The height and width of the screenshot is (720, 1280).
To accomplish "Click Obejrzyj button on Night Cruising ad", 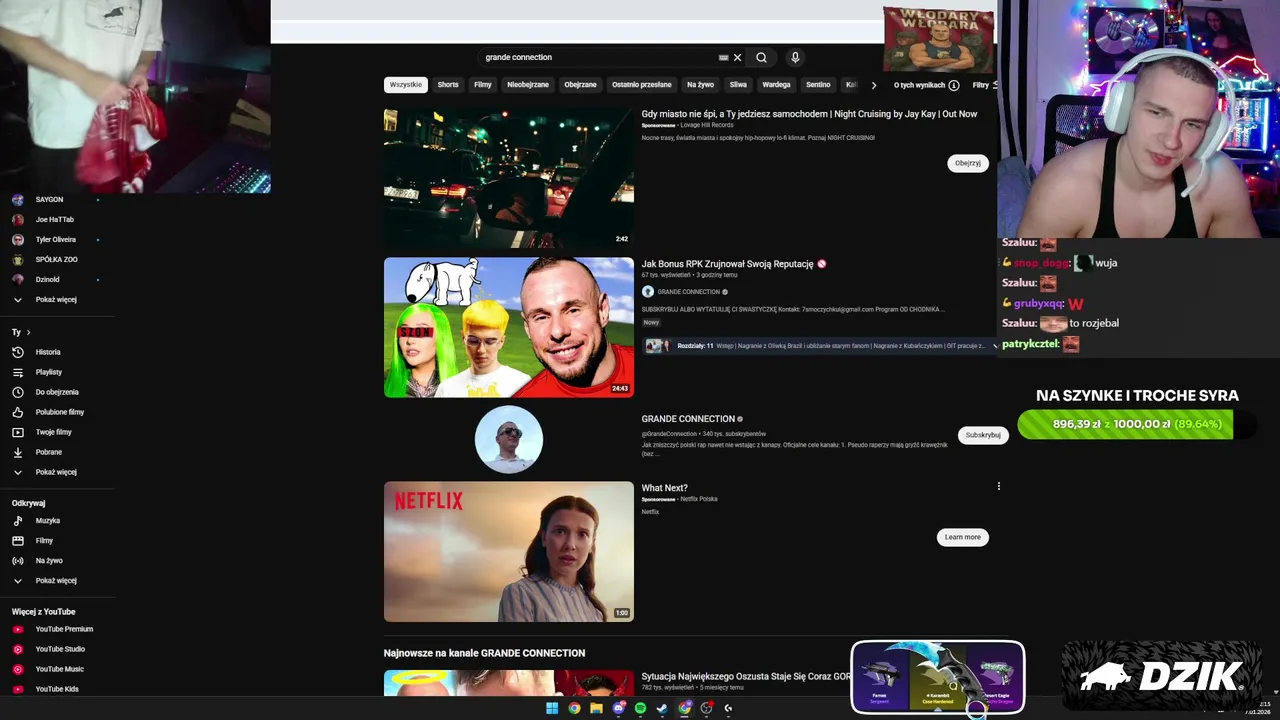I will 968,163.
